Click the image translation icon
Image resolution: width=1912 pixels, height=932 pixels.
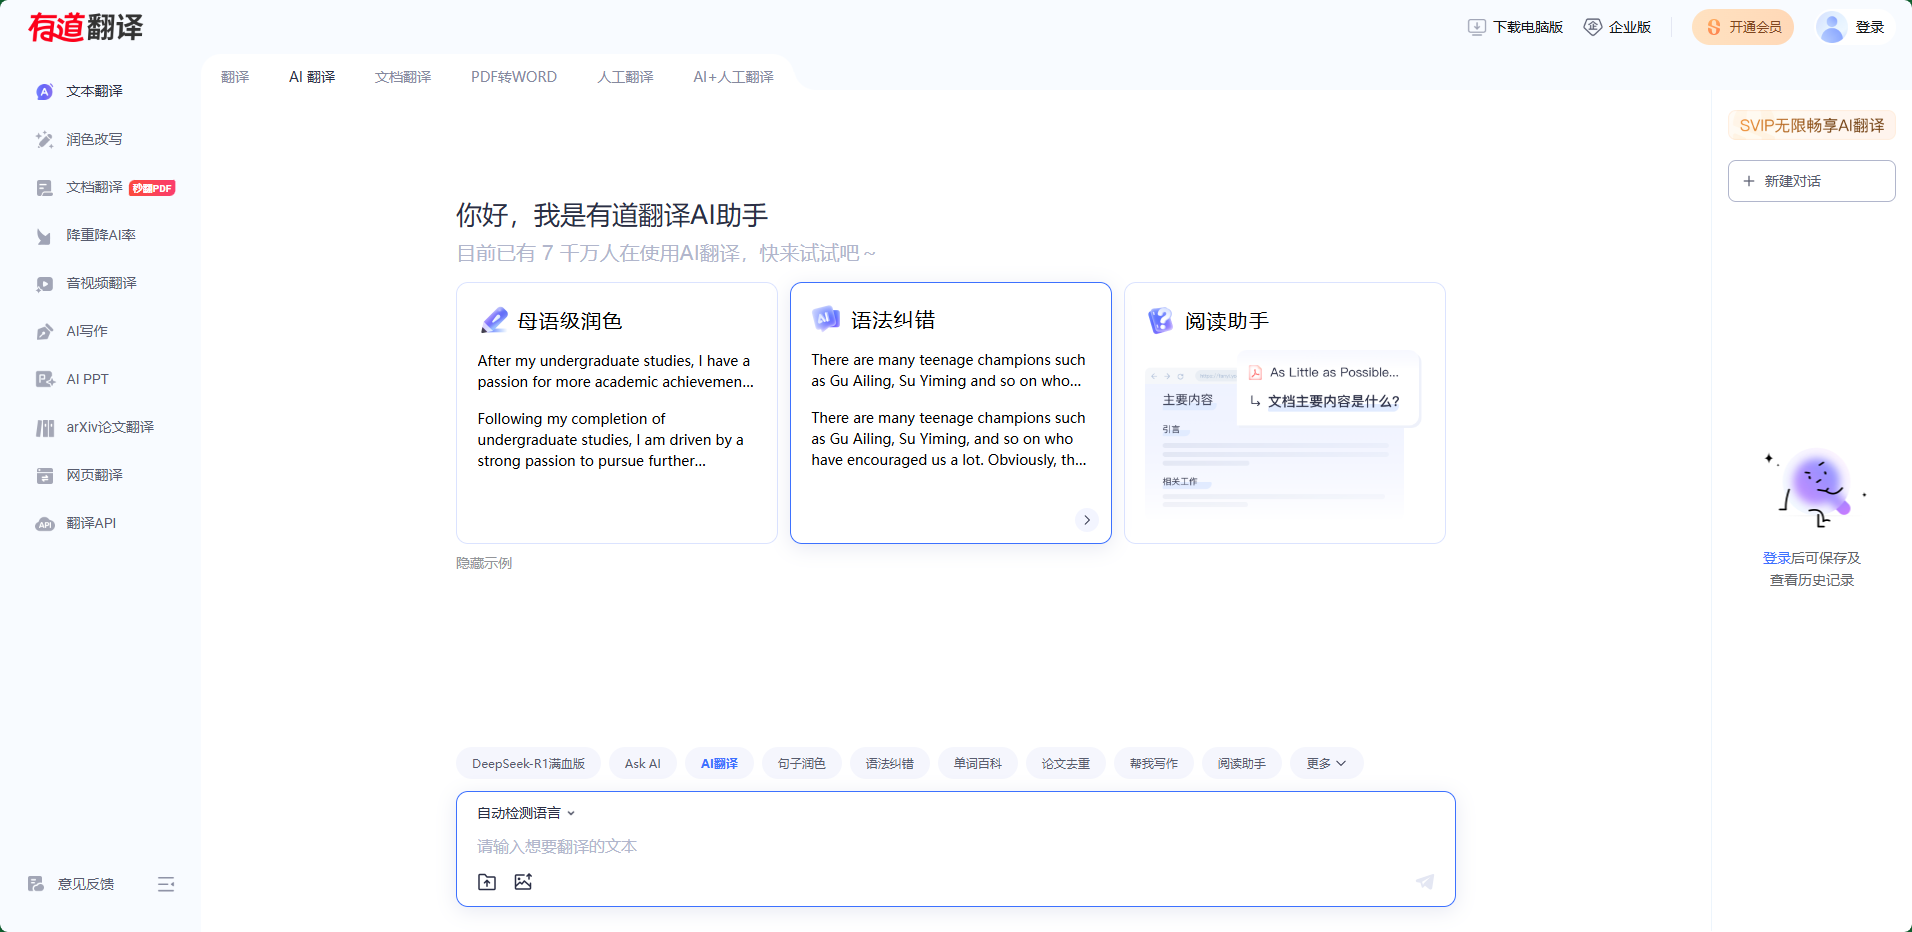524,882
